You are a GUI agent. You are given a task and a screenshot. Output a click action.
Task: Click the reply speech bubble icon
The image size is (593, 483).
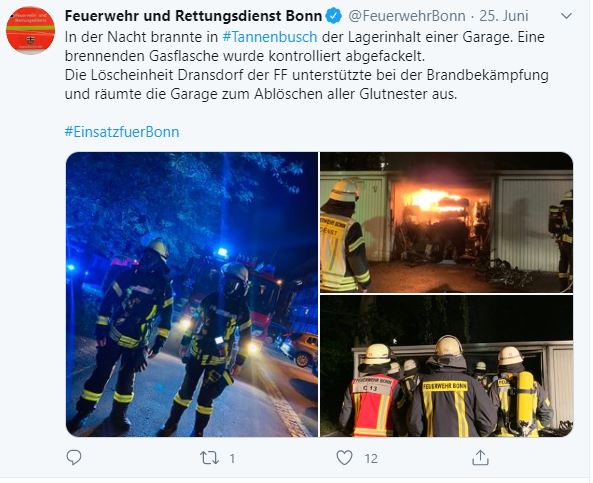(74, 458)
